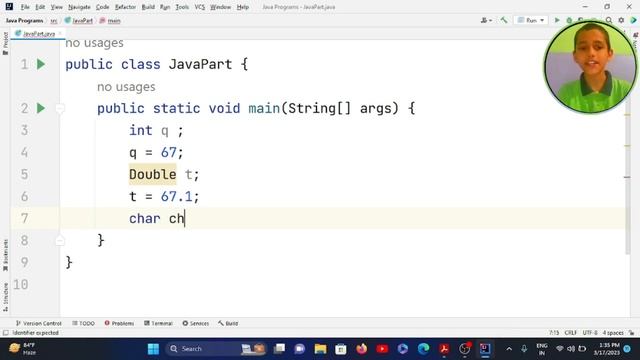The height and width of the screenshot is (360, 640).
Task: Open Microsoft Store from taskbar
Action: click(x=341, y=349)
